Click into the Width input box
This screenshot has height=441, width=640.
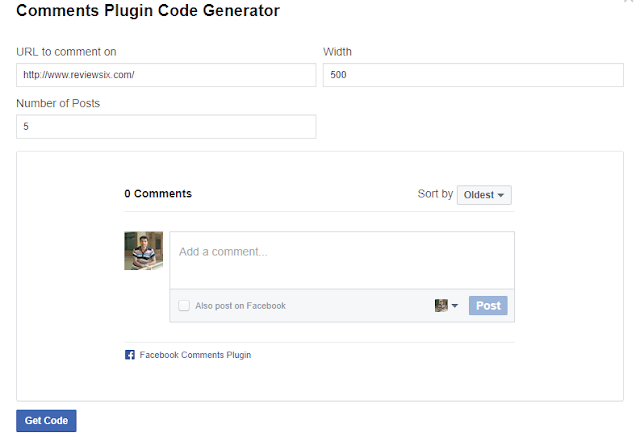[473, 75]
